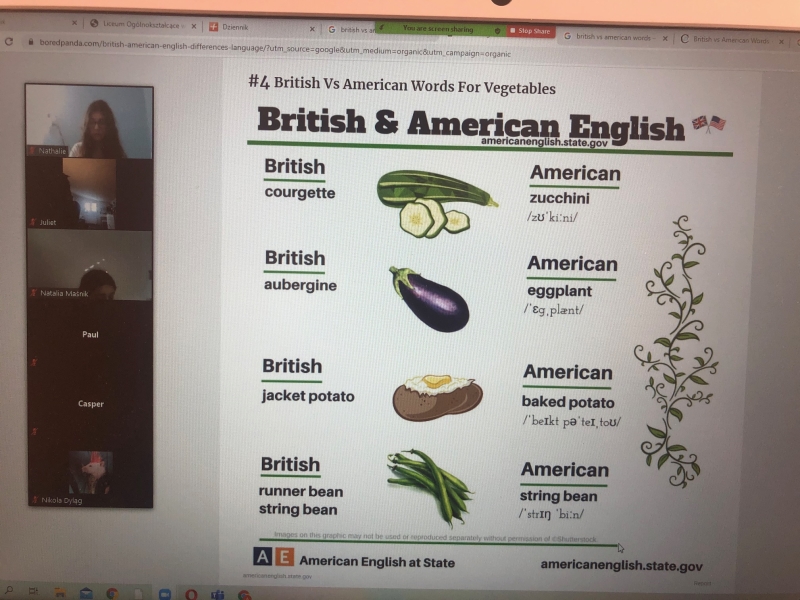800x600 pixels.
Task: Click the padlock site info icon
Action: pyautogui.click(x=31, y=42)
